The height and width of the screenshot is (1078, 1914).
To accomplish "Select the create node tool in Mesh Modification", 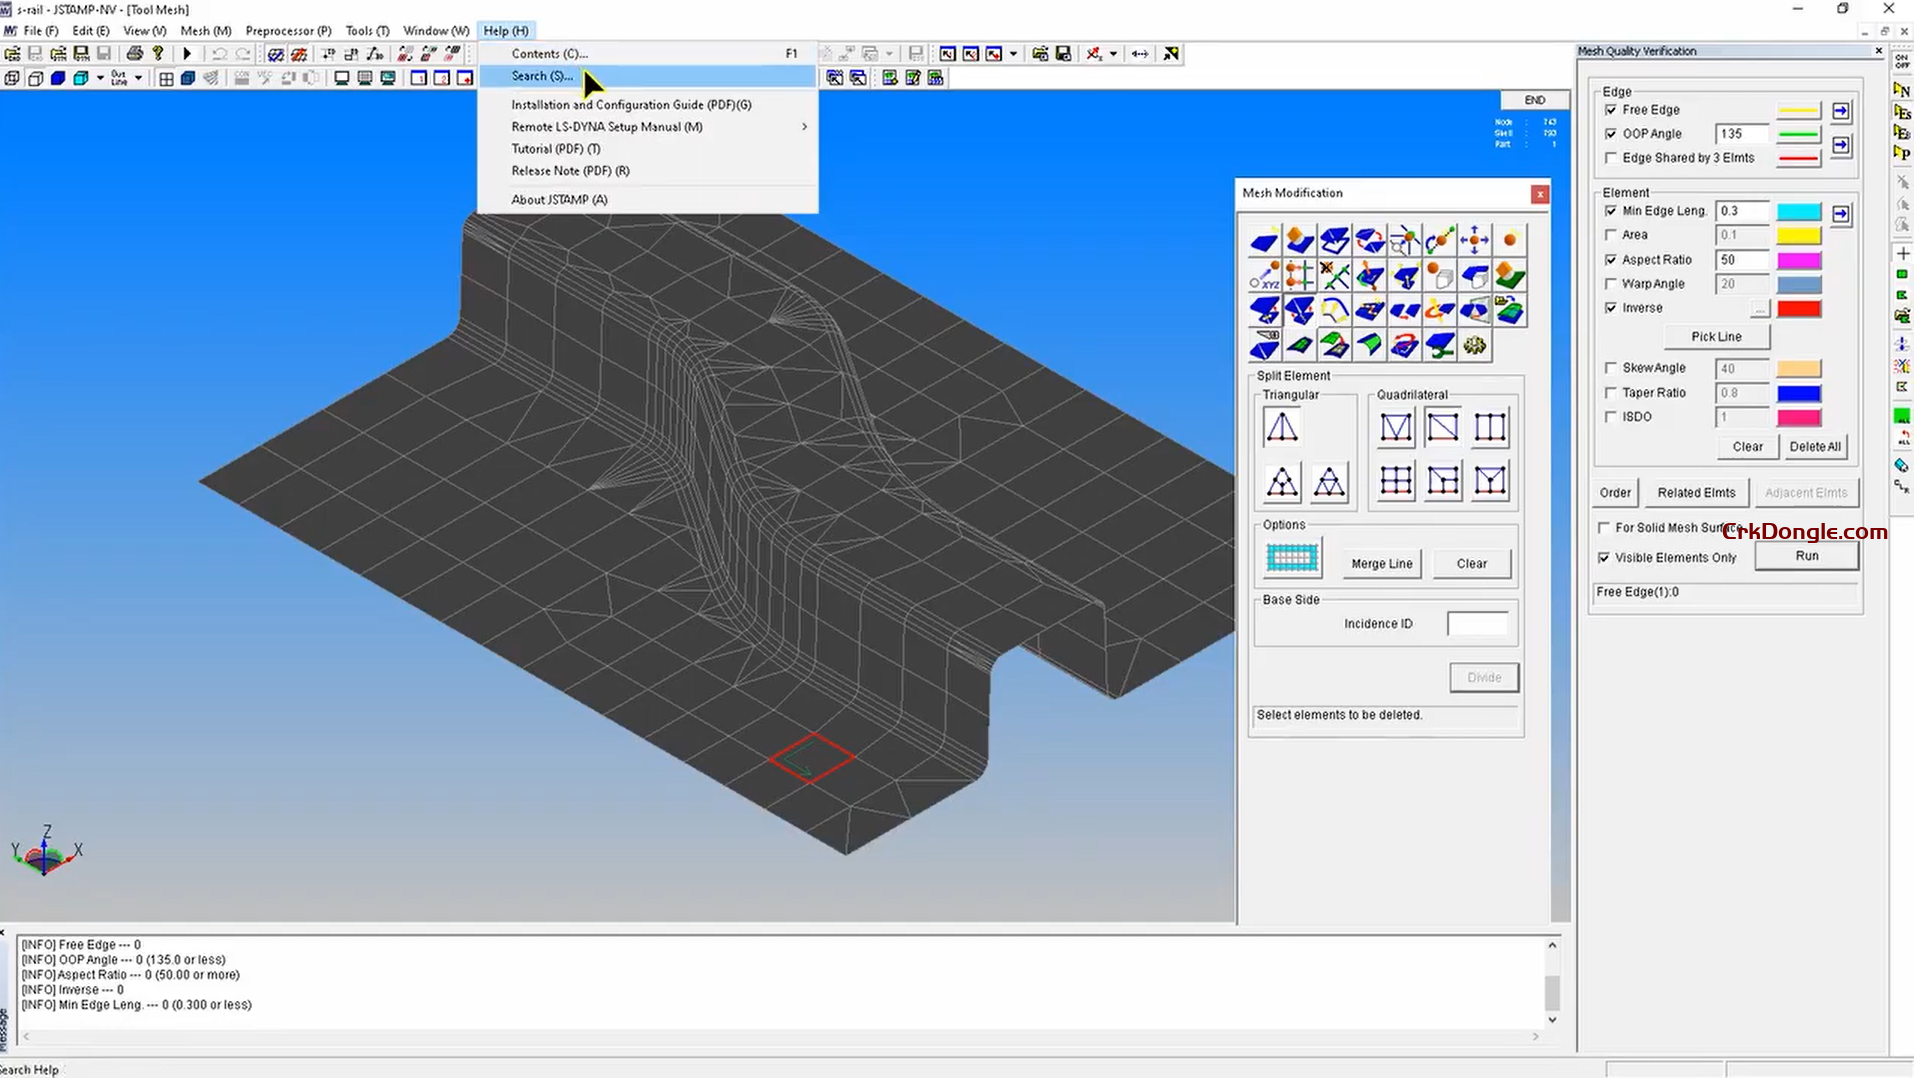I will click(x=1511, y=239).
